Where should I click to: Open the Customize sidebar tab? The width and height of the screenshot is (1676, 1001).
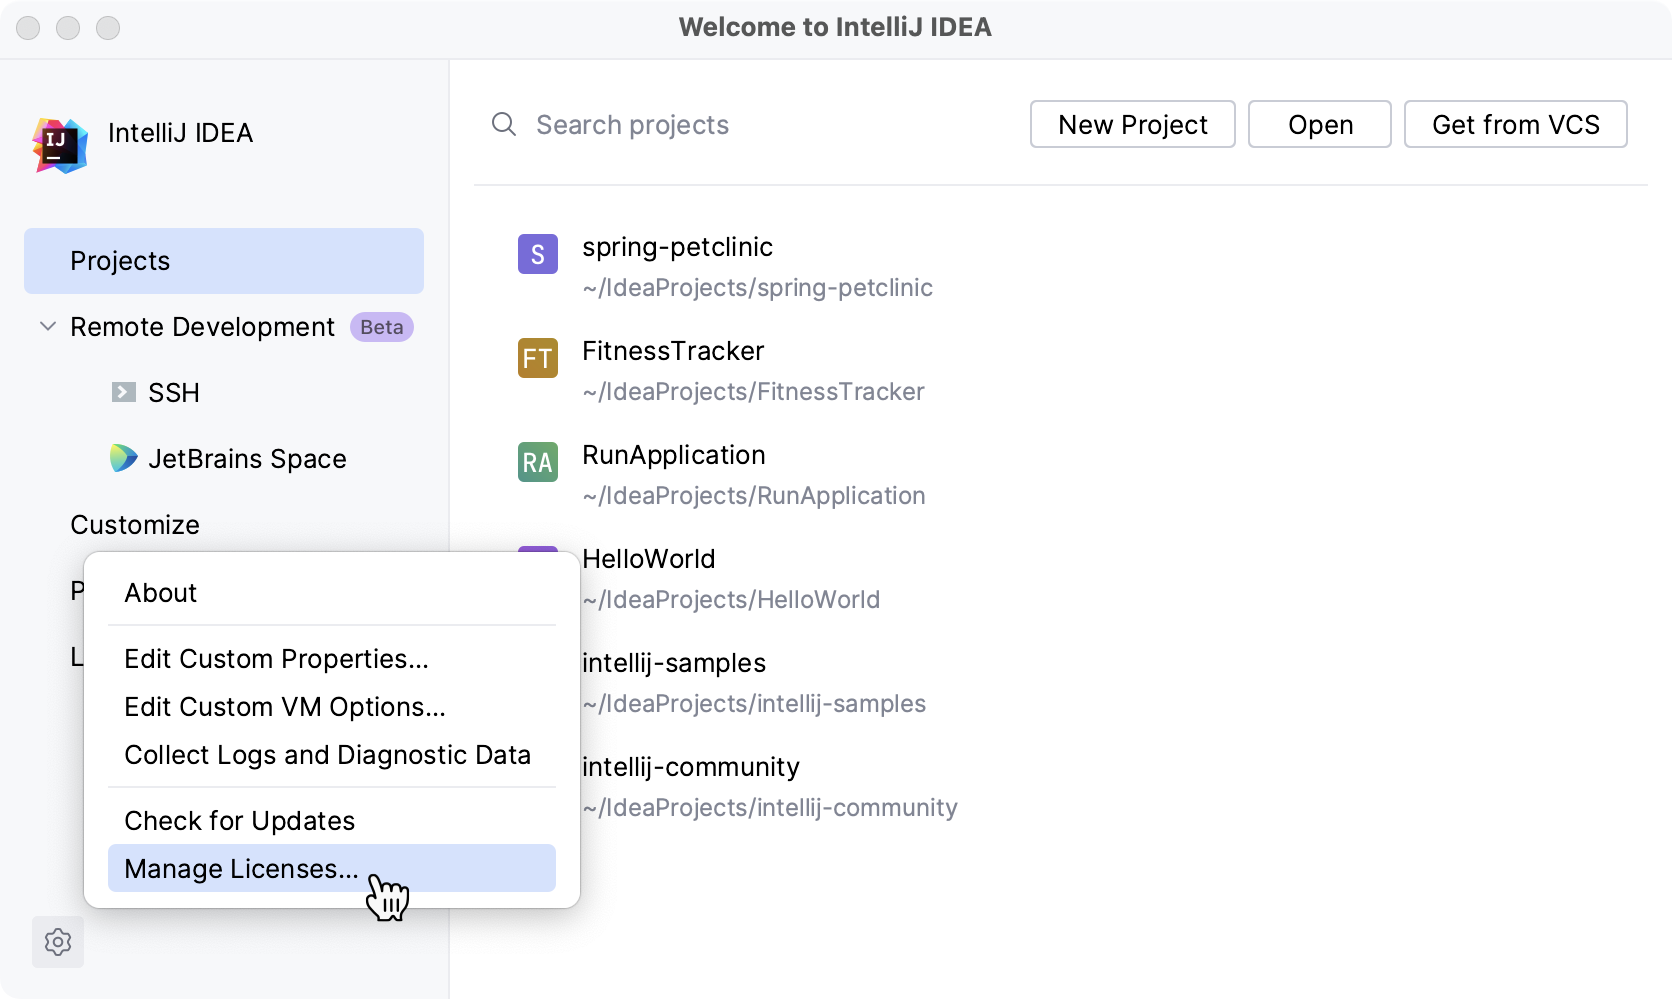[135, 524]
